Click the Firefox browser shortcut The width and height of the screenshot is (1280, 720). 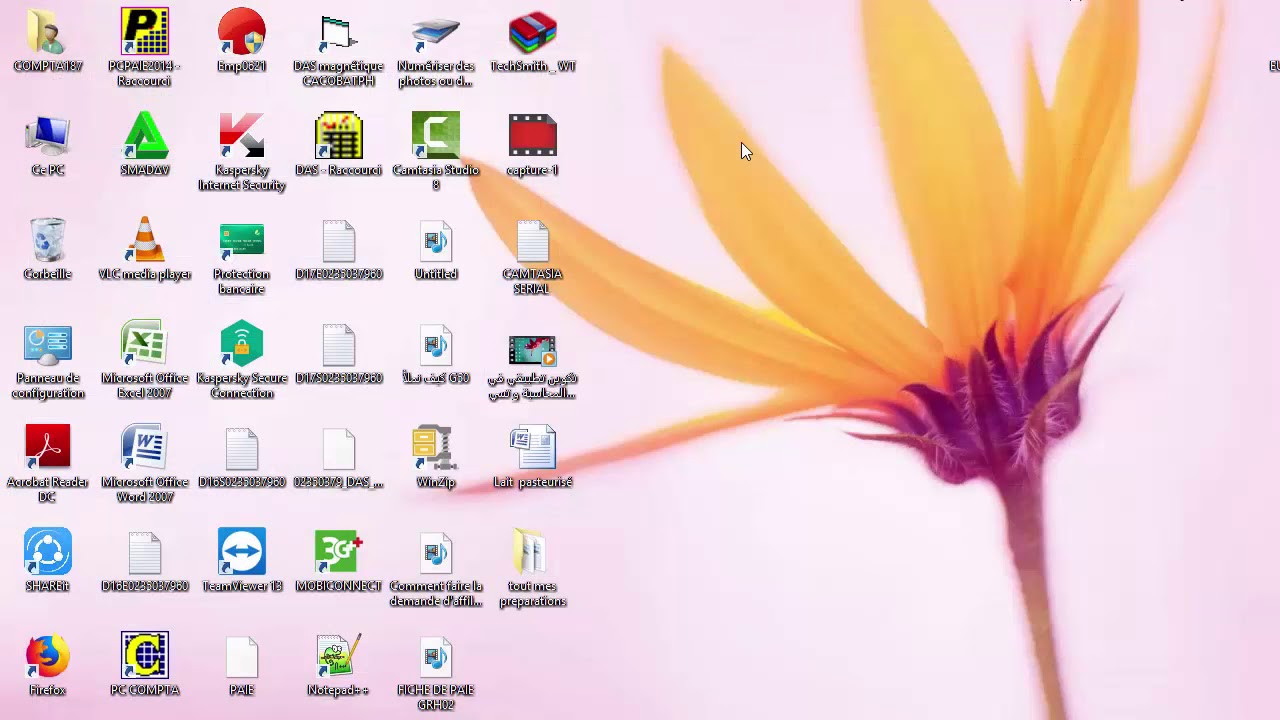[47, 656]
